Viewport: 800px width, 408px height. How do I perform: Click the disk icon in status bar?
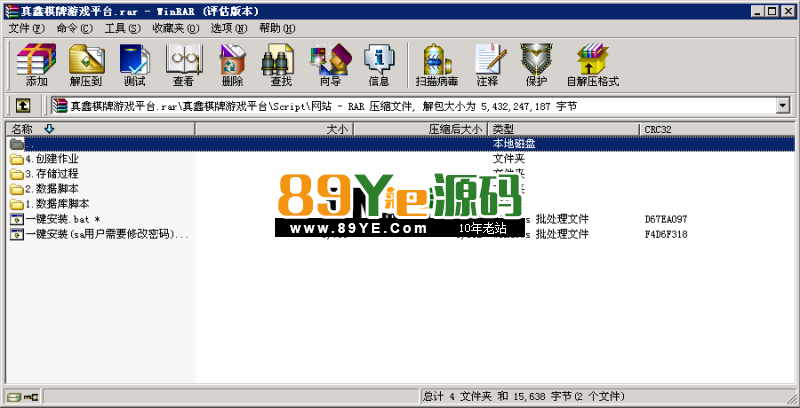coord(15,396)
